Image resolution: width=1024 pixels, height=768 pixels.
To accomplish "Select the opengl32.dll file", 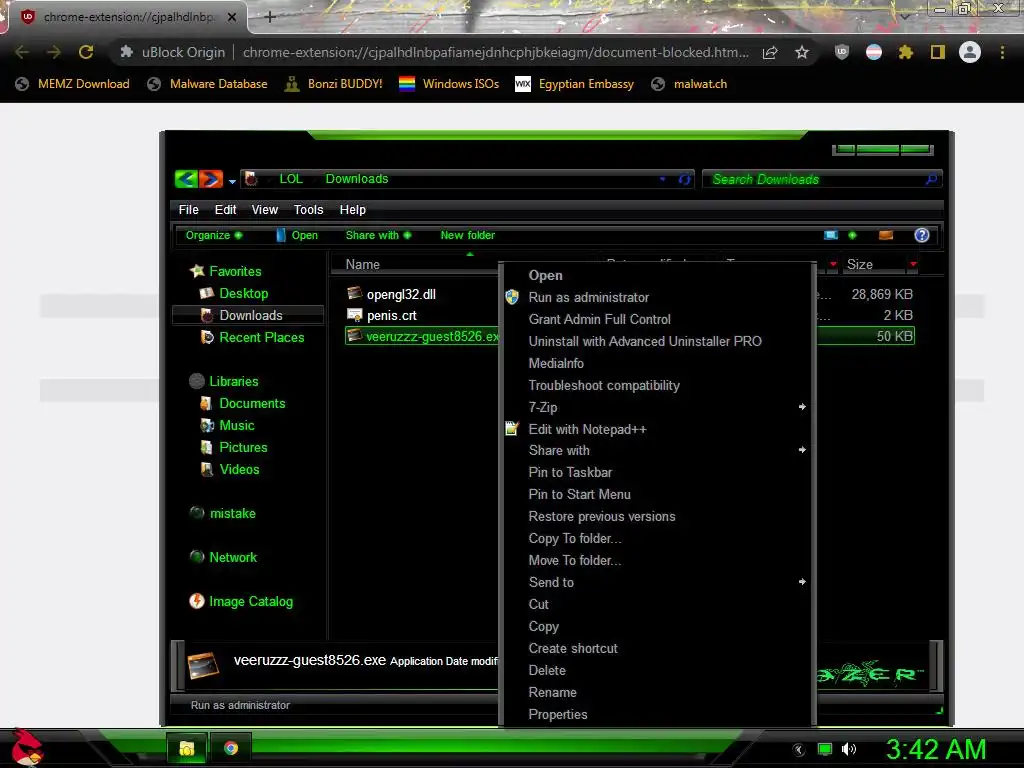I will point(401,295).
